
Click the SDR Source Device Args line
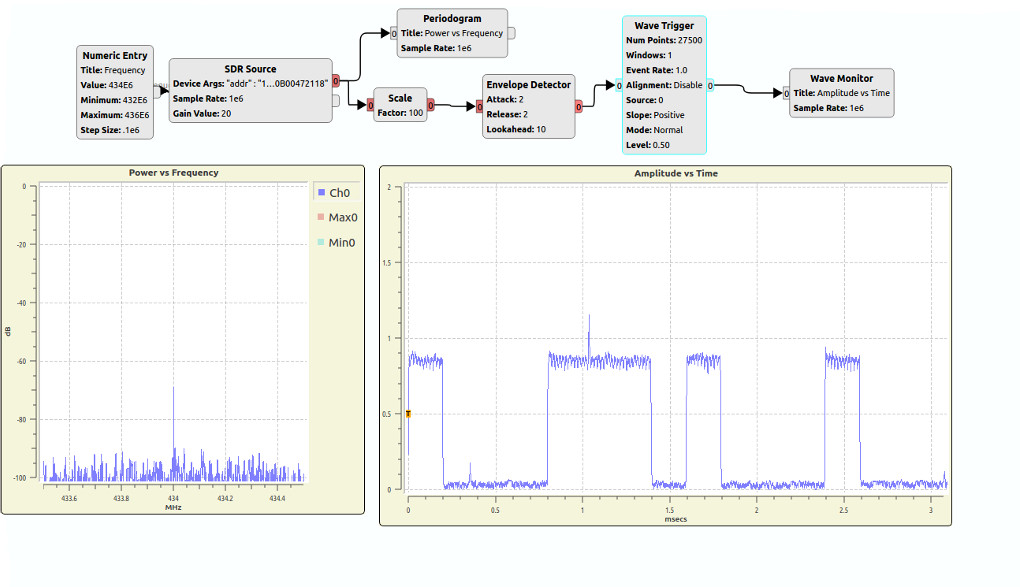click(250, 83)
